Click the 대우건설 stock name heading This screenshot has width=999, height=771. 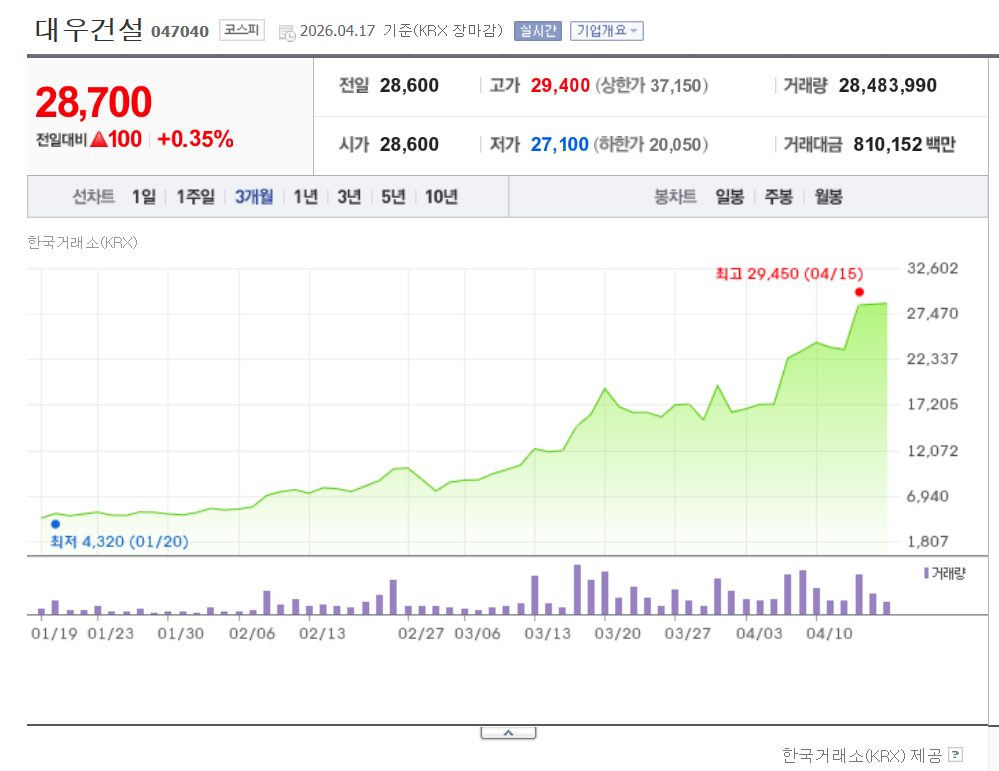coord(89,29)
